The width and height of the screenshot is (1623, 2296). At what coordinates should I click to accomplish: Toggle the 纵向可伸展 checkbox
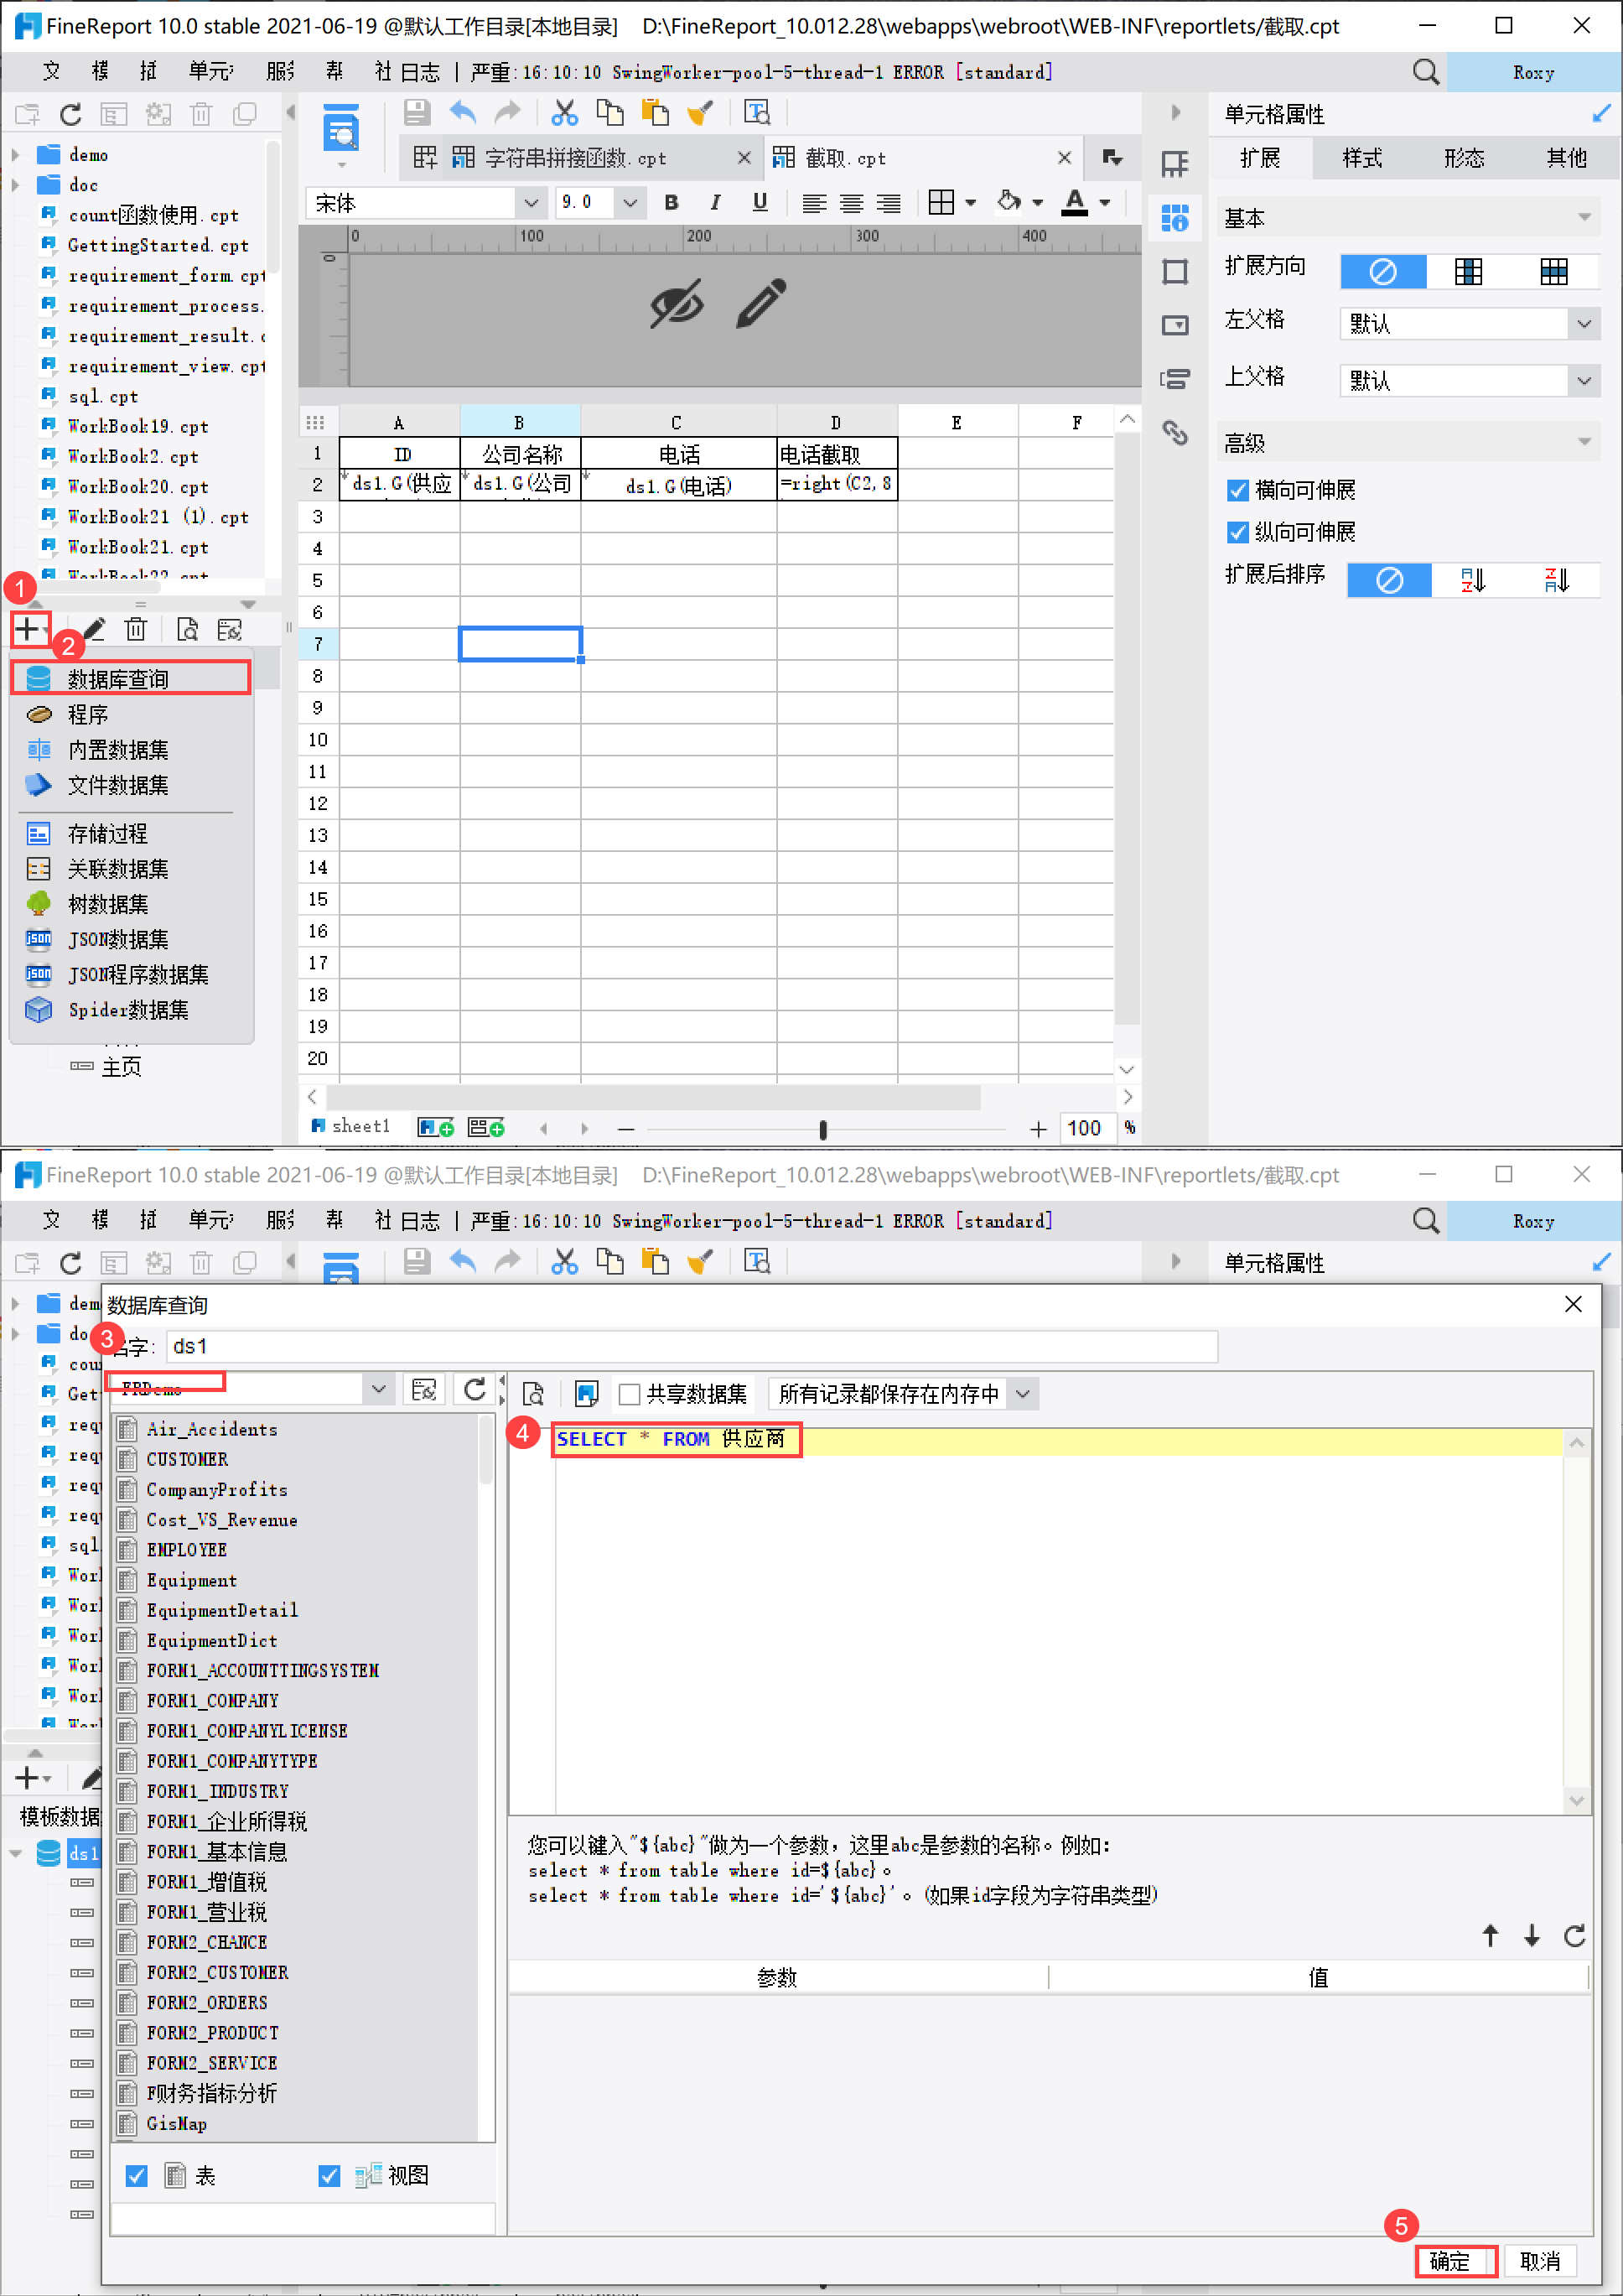point(1238,532)
